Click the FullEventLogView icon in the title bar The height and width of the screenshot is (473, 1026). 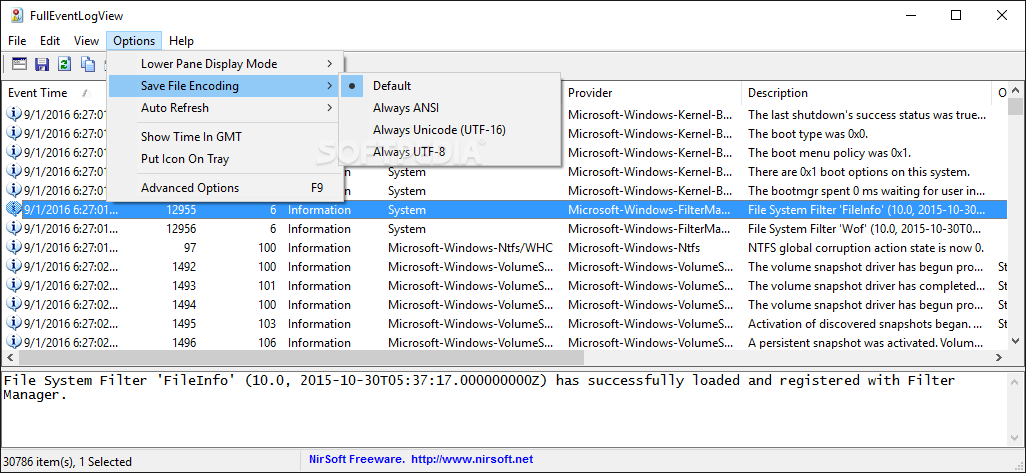point(18,15)
